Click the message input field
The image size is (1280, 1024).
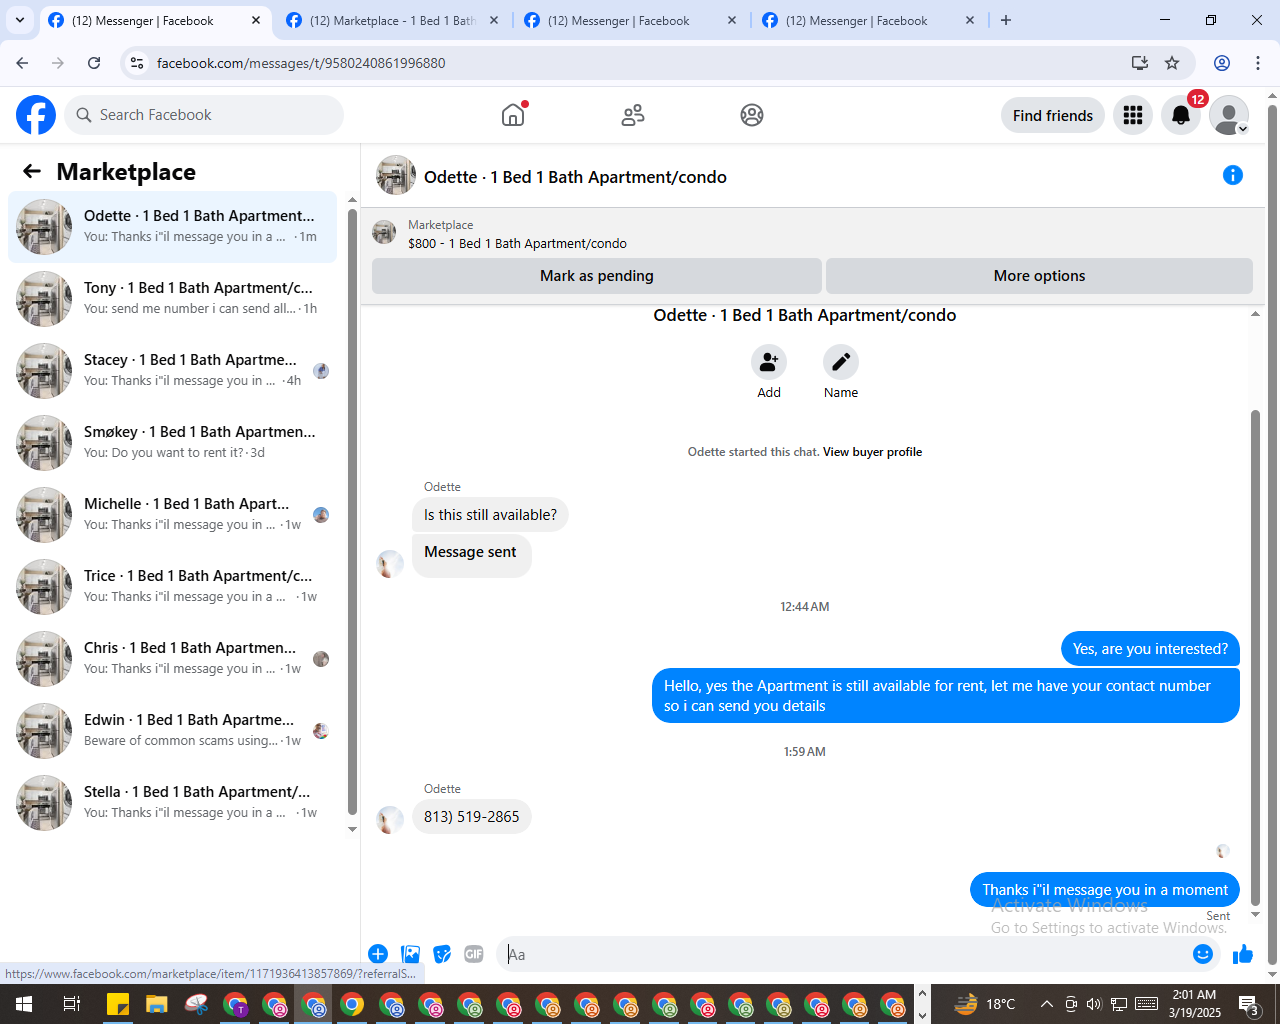tap(846, 954)
